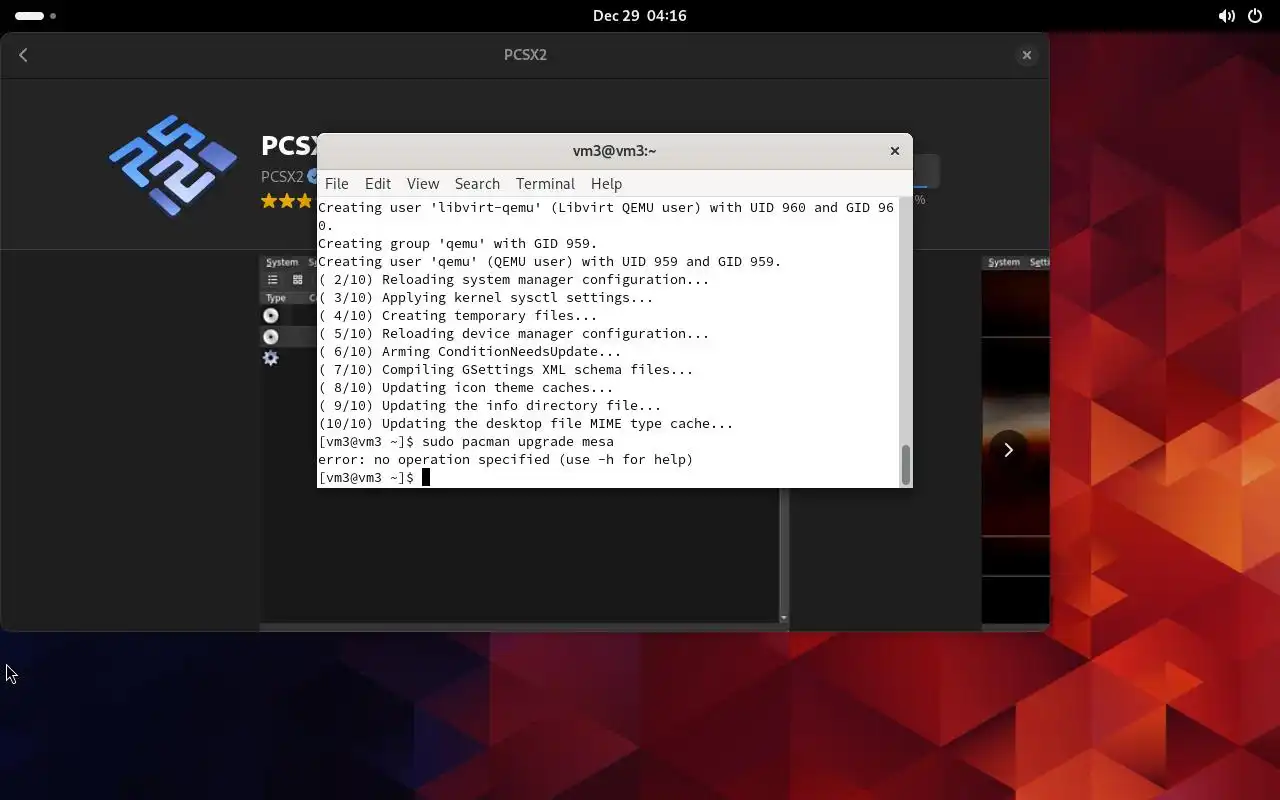Viewport: 1280px width, 800px height.
Task: Open the clock showing Dec 29 04:16
Action: point(640,16)
